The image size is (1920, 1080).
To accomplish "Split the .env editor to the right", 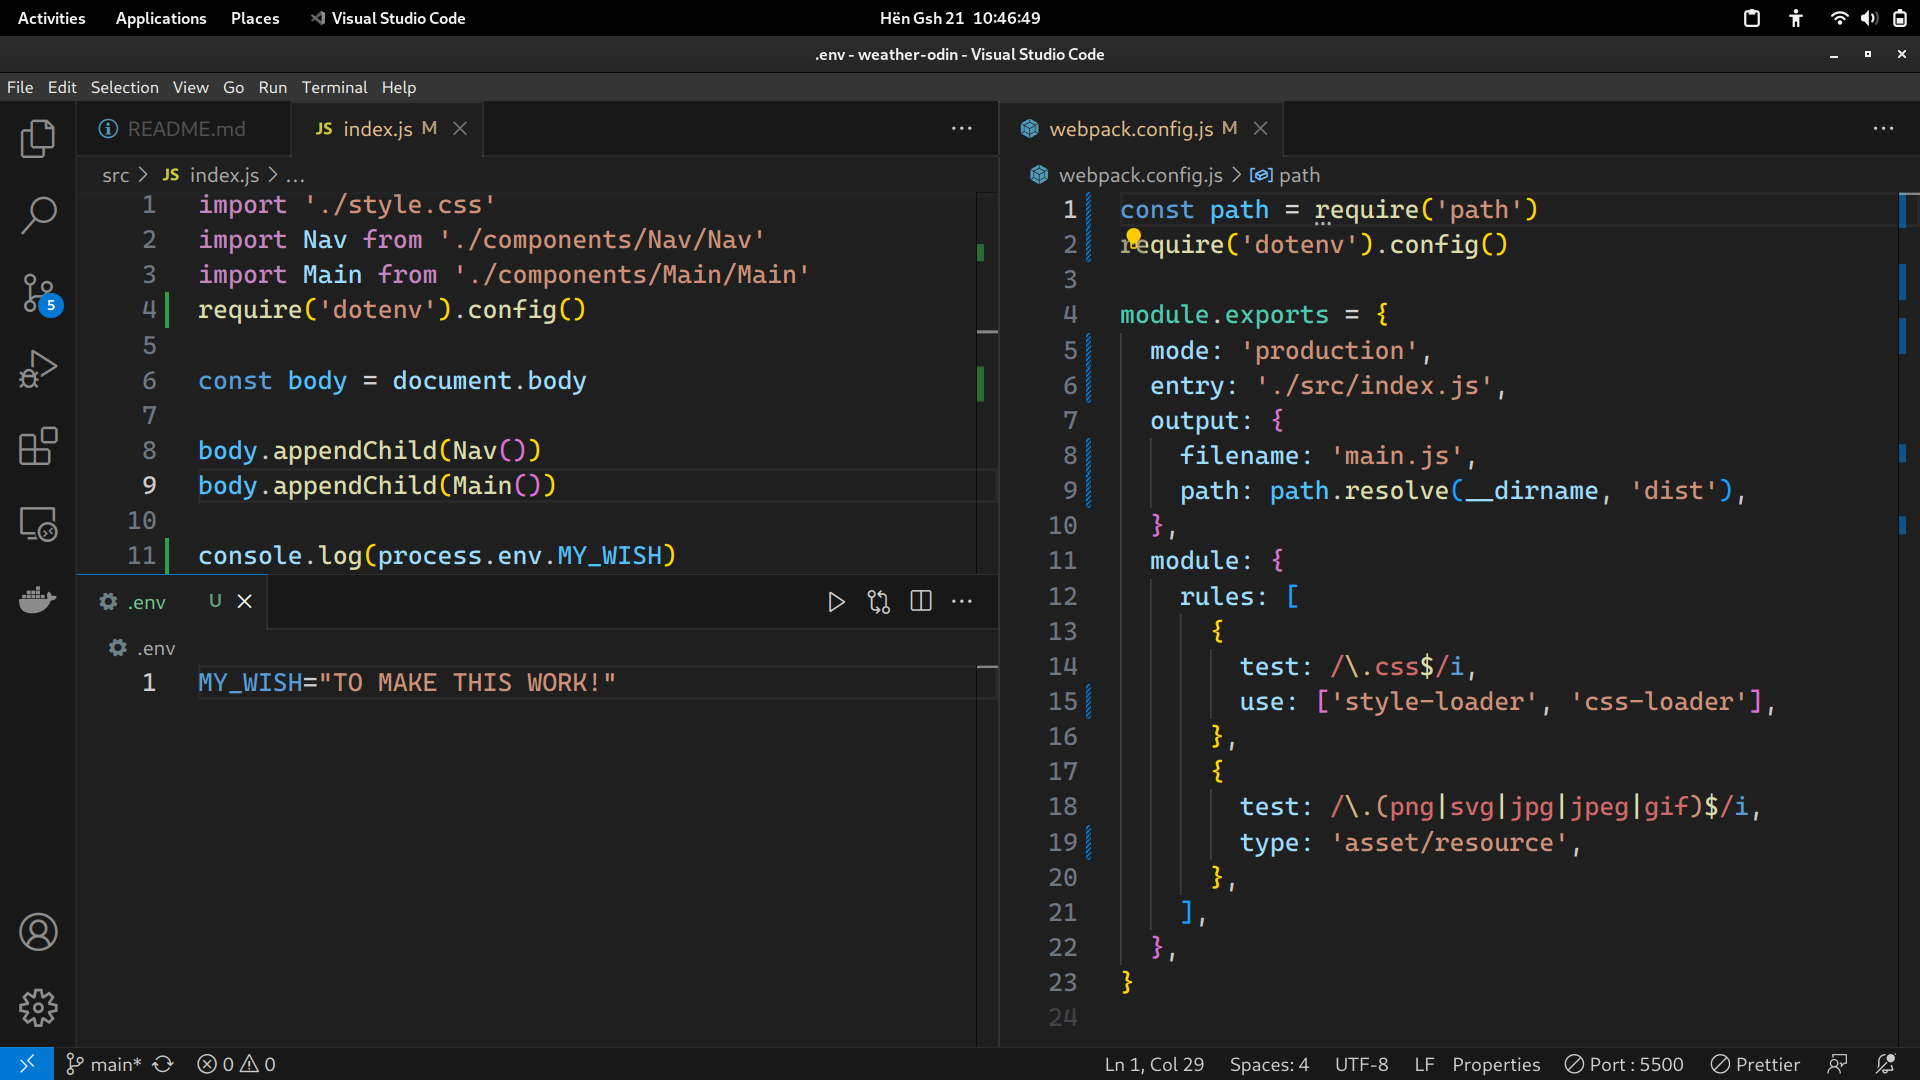I will pyautogui.click(x=921, y=601).
